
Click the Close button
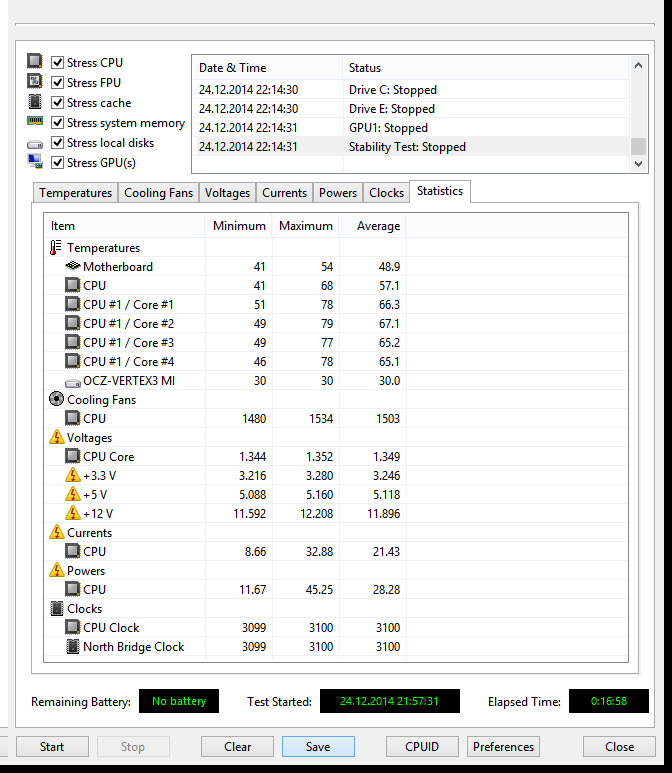[619, 746]
